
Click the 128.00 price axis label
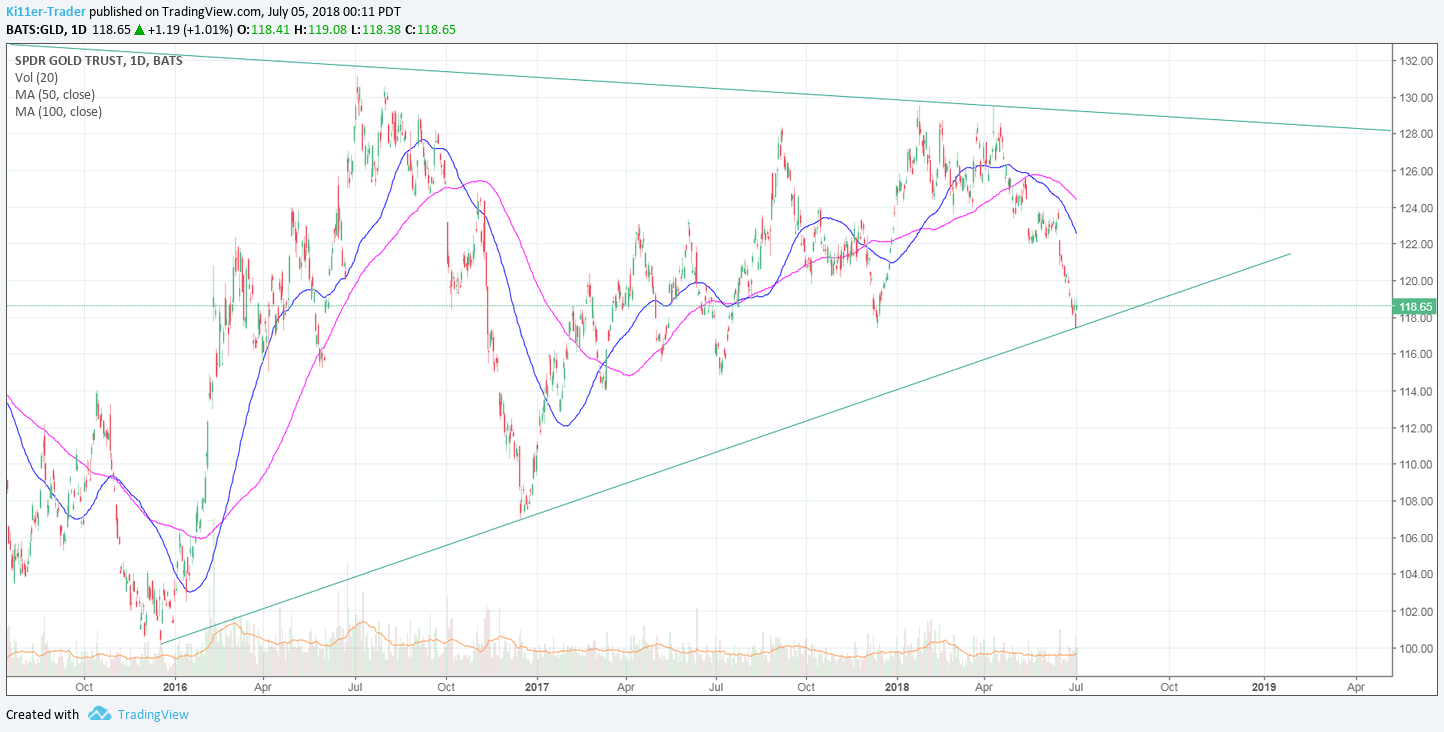[1416, 134]
